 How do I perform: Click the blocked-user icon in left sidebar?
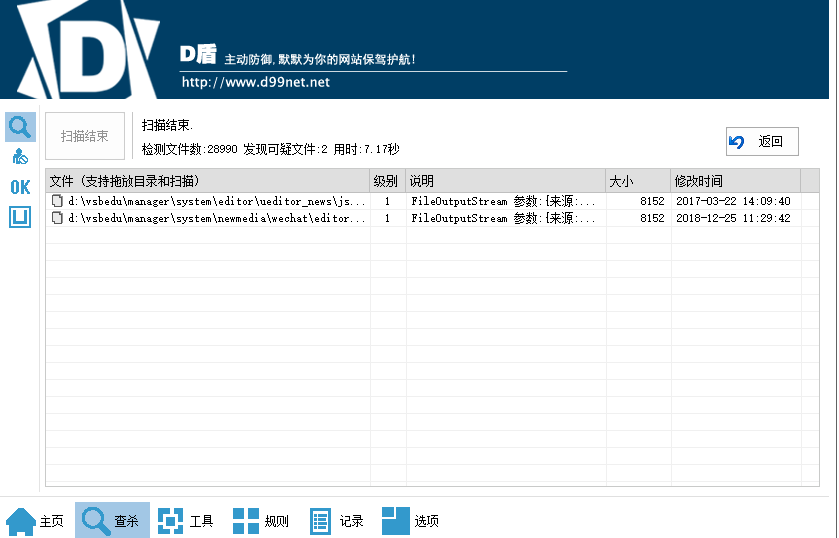point(20,157)
